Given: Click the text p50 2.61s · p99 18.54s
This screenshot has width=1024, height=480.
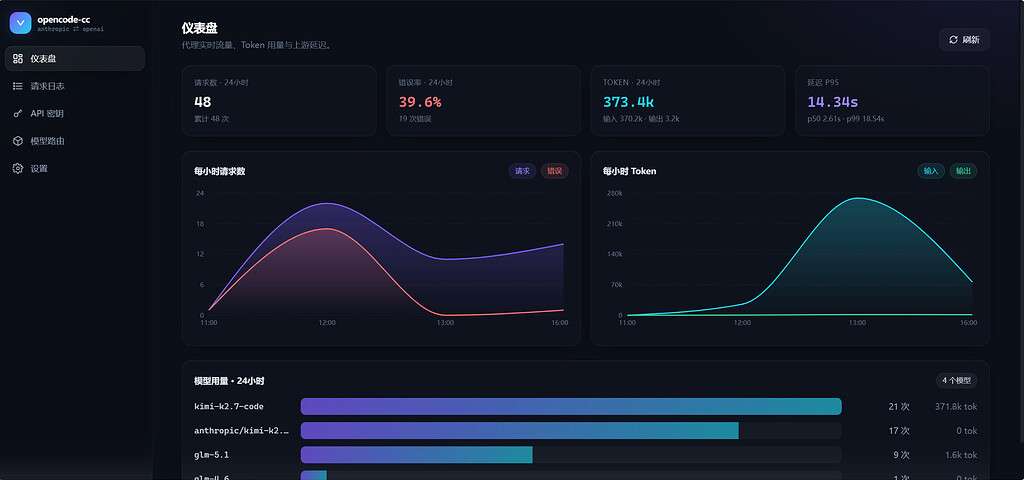Looking at the screenshot, I should click(846, 120).
